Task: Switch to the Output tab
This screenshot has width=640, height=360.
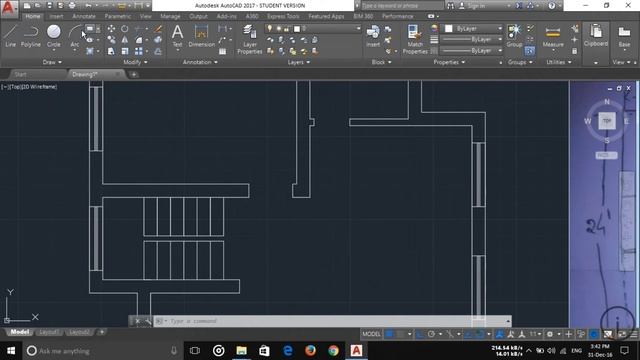Action: pos(198,16)
